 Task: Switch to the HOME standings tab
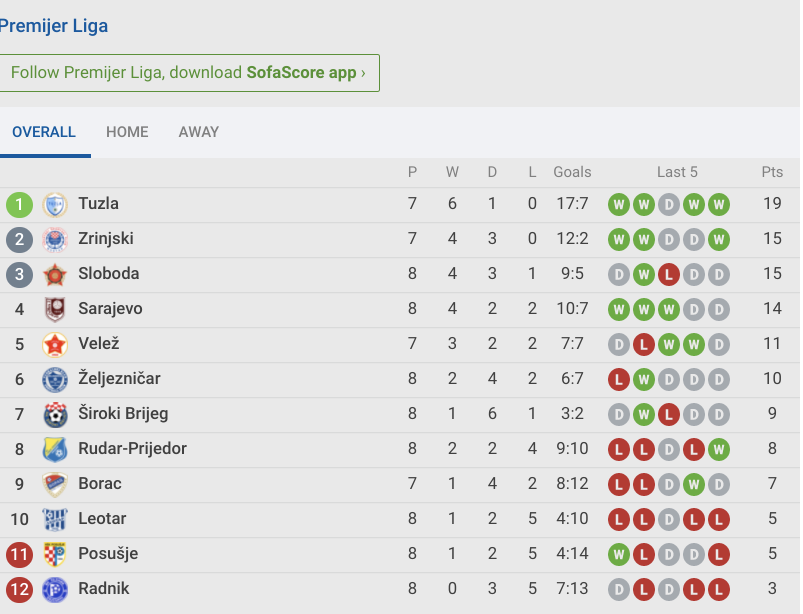click(127, 132)
